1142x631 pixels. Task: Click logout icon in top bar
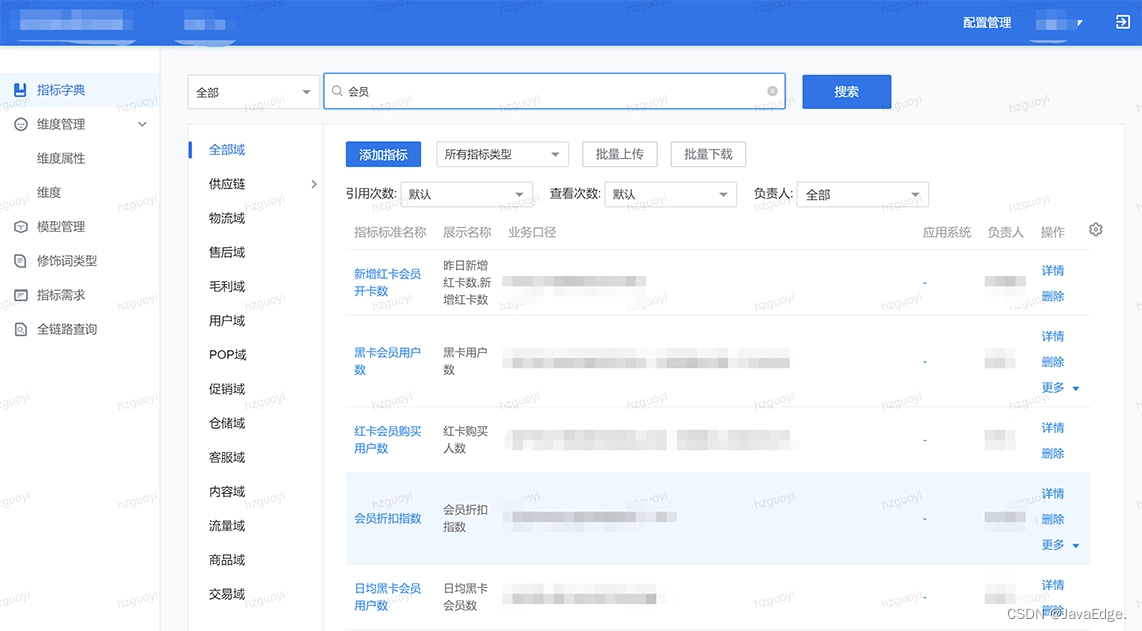tap(1122, 23)
